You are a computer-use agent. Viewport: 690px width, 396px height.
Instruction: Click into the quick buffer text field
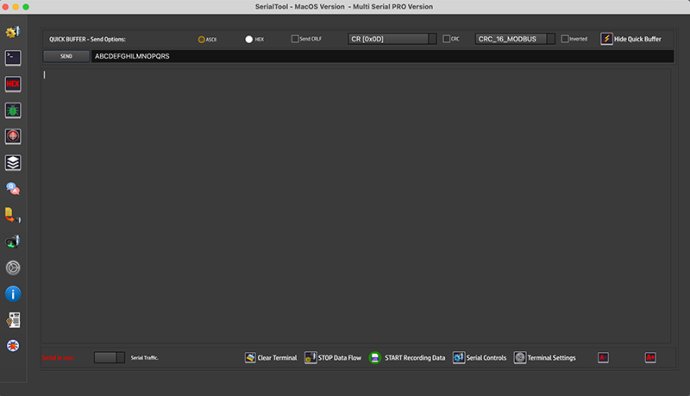pos(382,56)
